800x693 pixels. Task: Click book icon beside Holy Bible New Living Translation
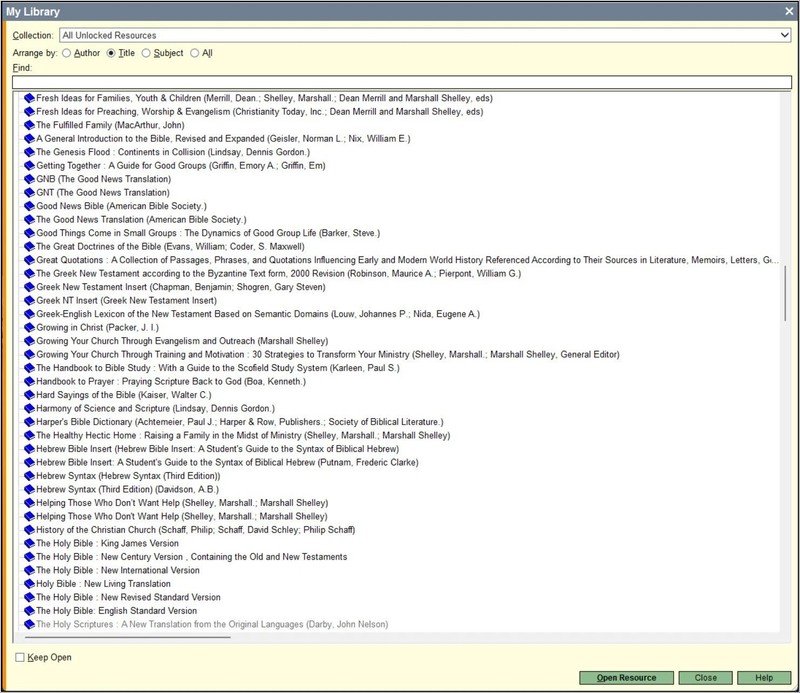click(x=29, y=584)
